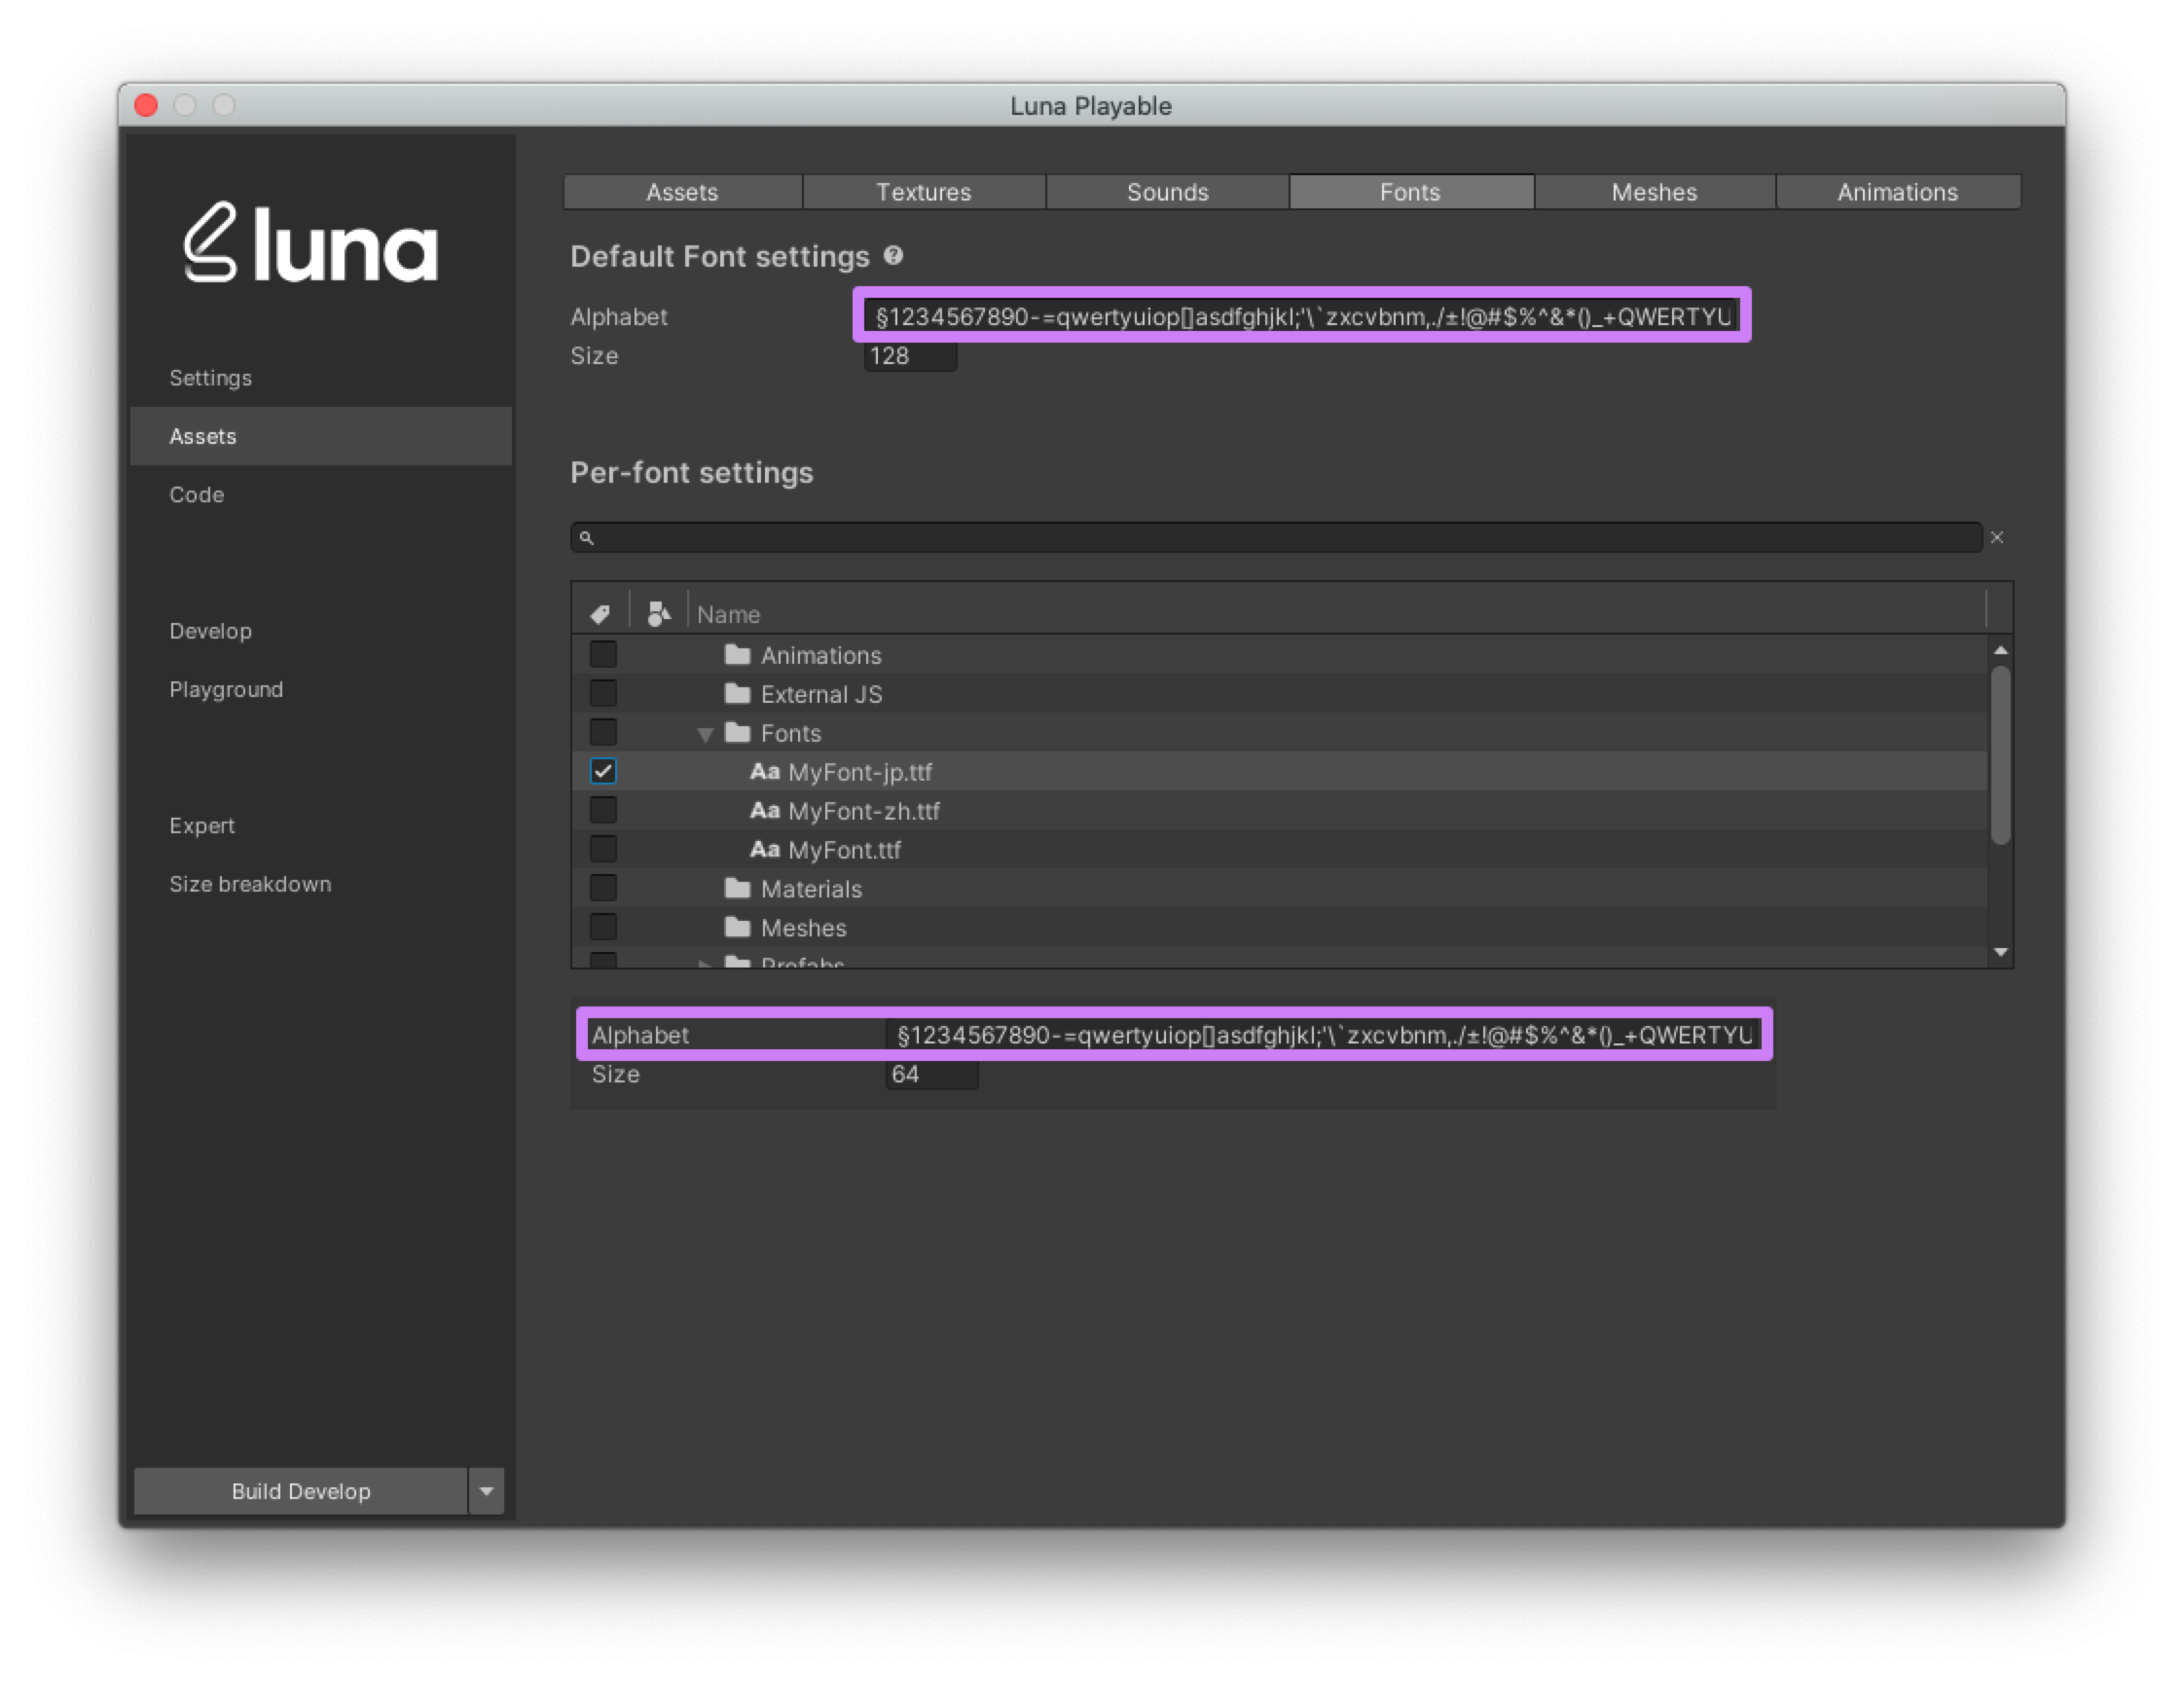Collapse the Fonts folder tree
Image resolution: width=2184 pixels, height=1682 pixels.
[x=705, y=734]
